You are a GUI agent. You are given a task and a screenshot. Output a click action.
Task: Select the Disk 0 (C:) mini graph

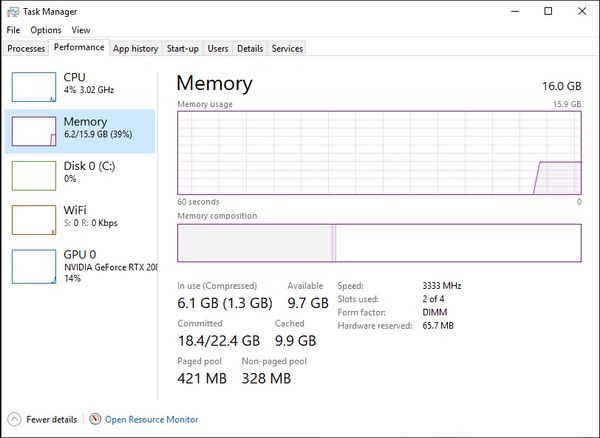click(x=34, y=176)
